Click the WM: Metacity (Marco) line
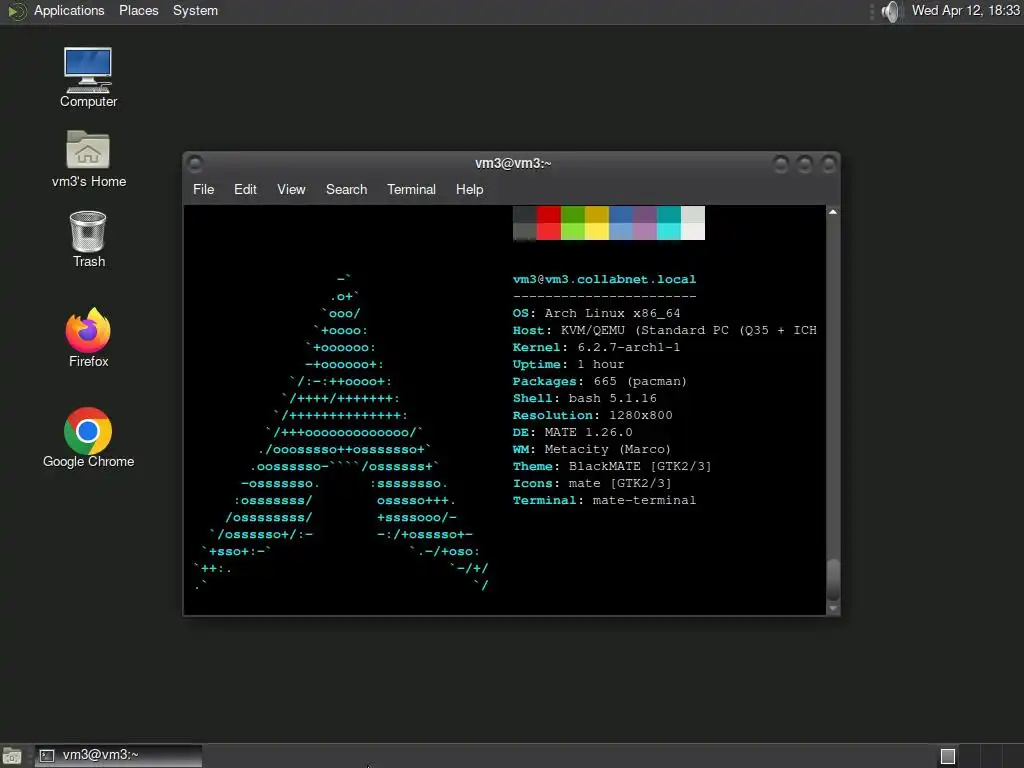This screenshot has height=768, width=1024. click(x=592, y=449)
